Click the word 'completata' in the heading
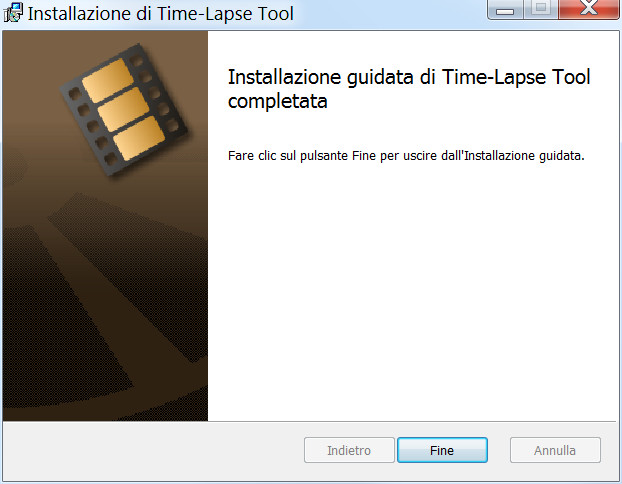The image size is (622, 484). click(x=278, y=101)
